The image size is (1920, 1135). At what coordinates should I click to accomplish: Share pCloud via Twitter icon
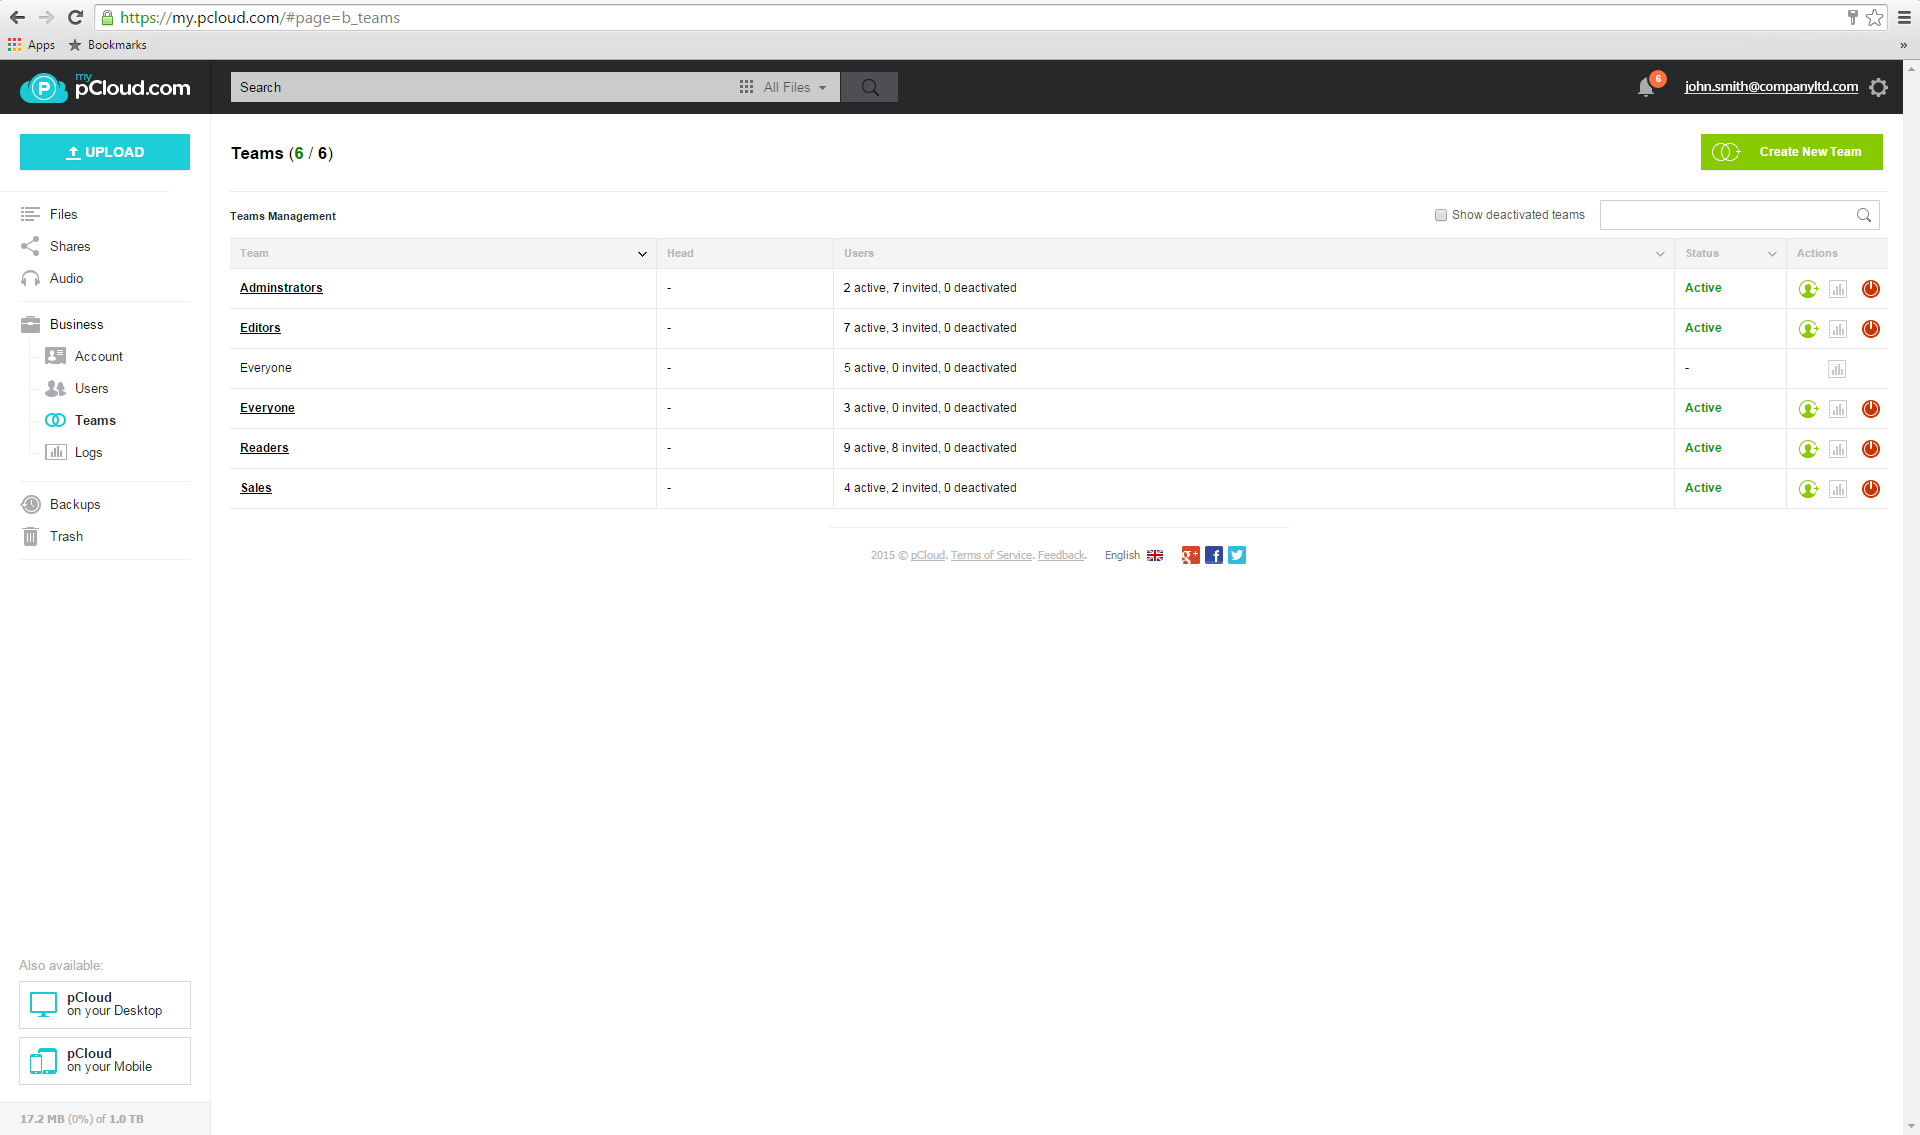pos(1237,555)
